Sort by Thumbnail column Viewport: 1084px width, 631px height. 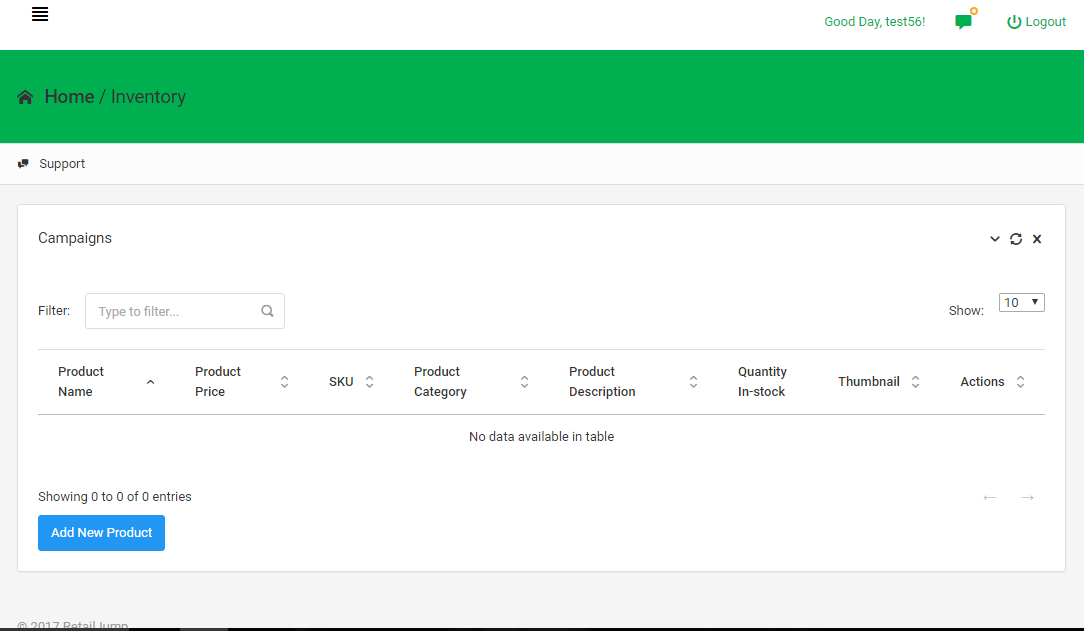click(879, 382)
